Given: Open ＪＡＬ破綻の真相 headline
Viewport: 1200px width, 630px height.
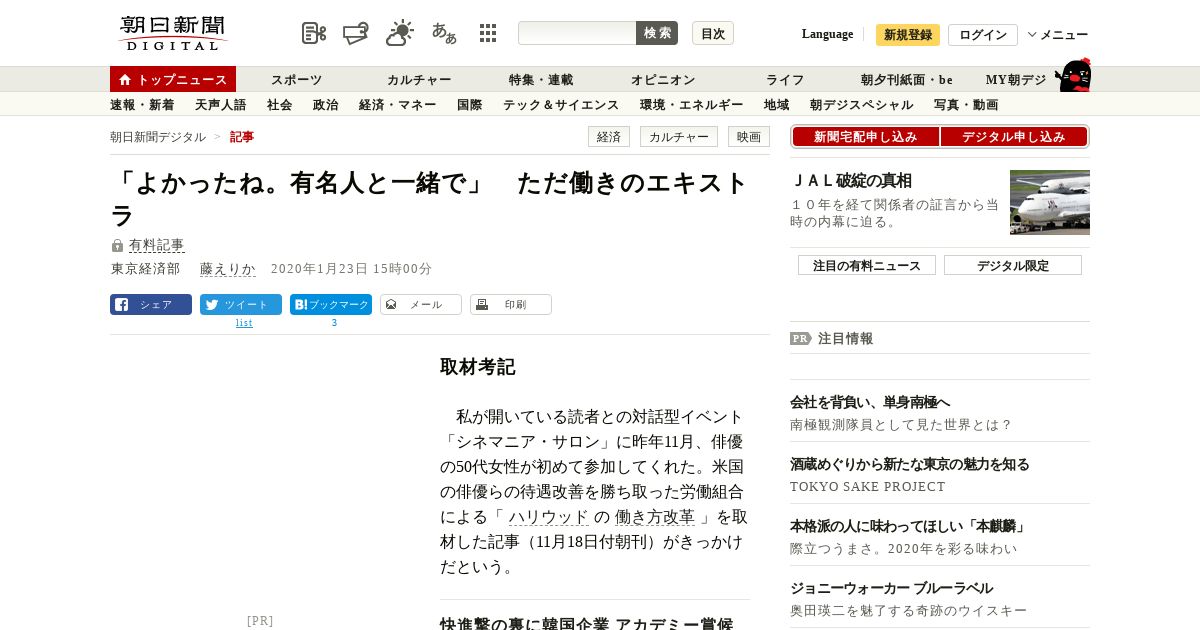Looking at the screenshot, I should coord(852,181).
